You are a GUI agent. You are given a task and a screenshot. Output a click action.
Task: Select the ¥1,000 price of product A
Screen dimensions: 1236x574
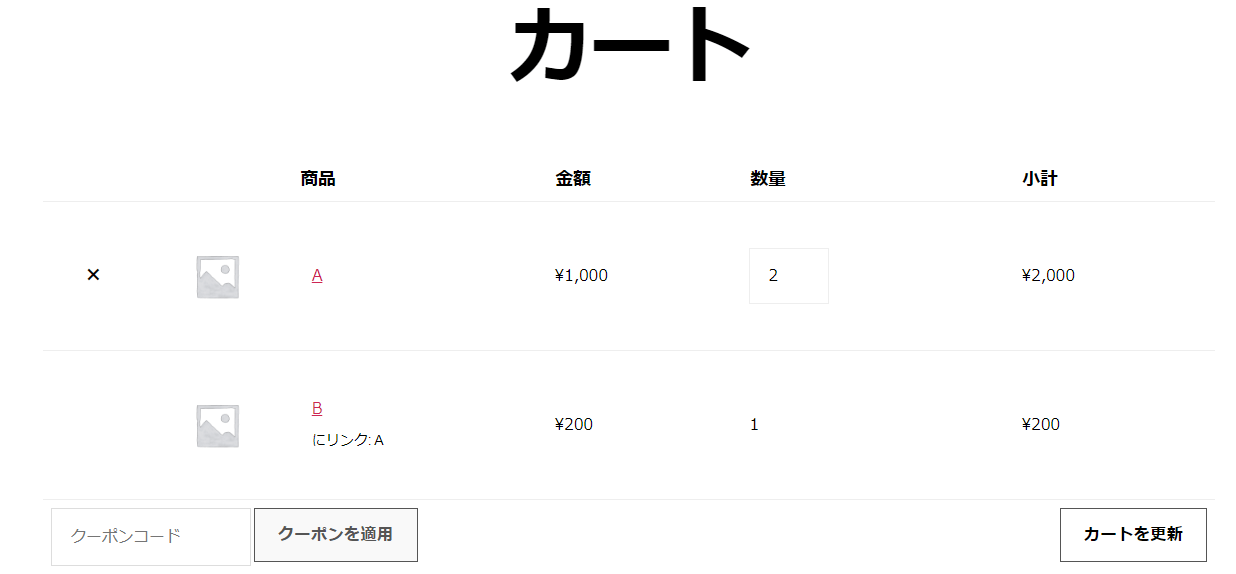581,275
